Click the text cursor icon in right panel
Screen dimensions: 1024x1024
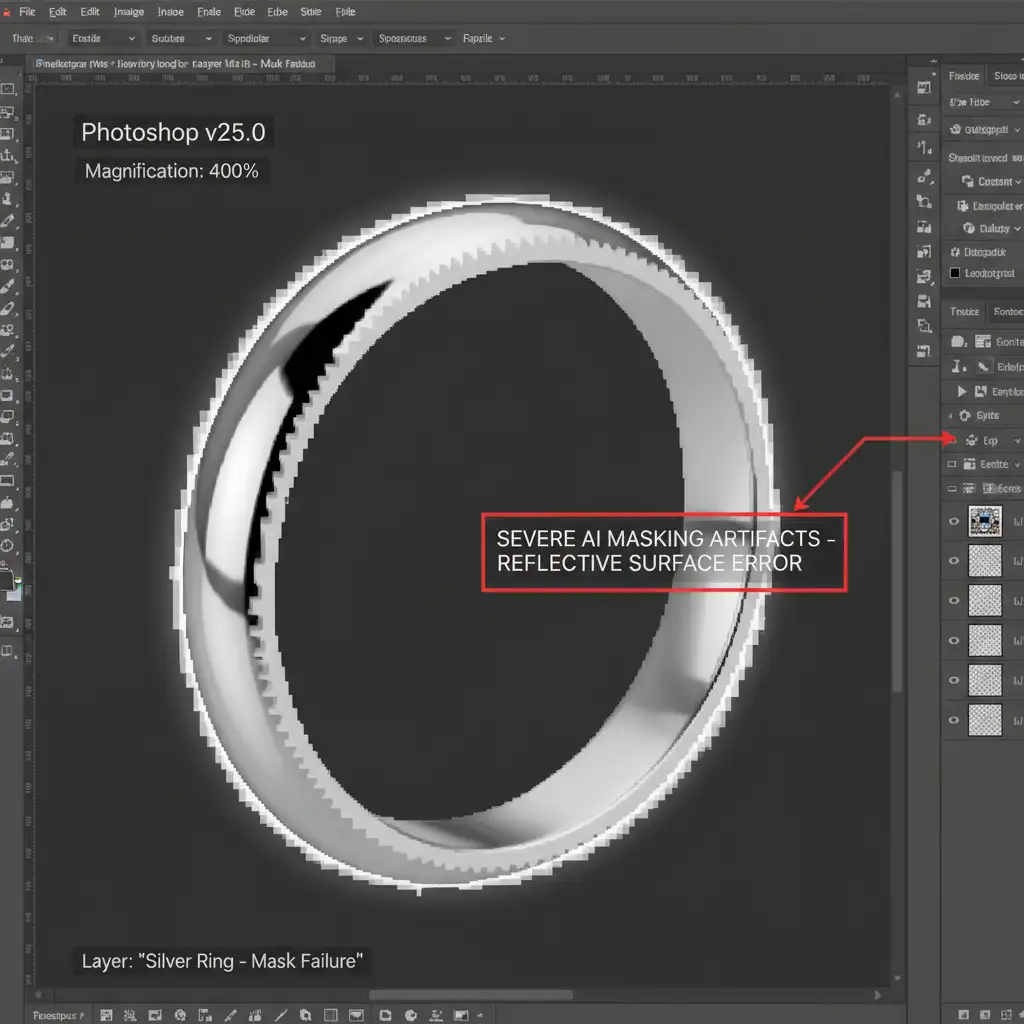tap(958, 367)
